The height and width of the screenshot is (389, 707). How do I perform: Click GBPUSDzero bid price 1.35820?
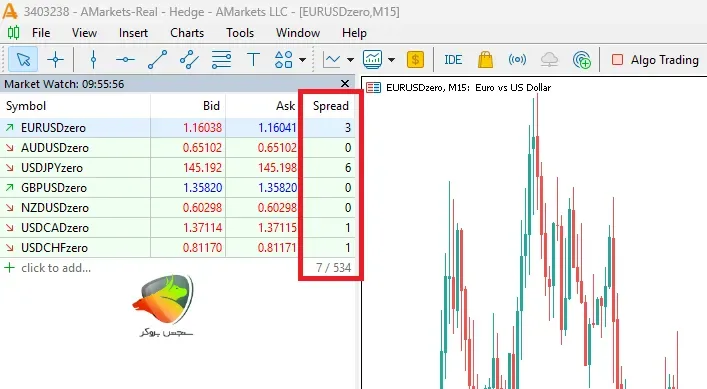coord(202,188)
